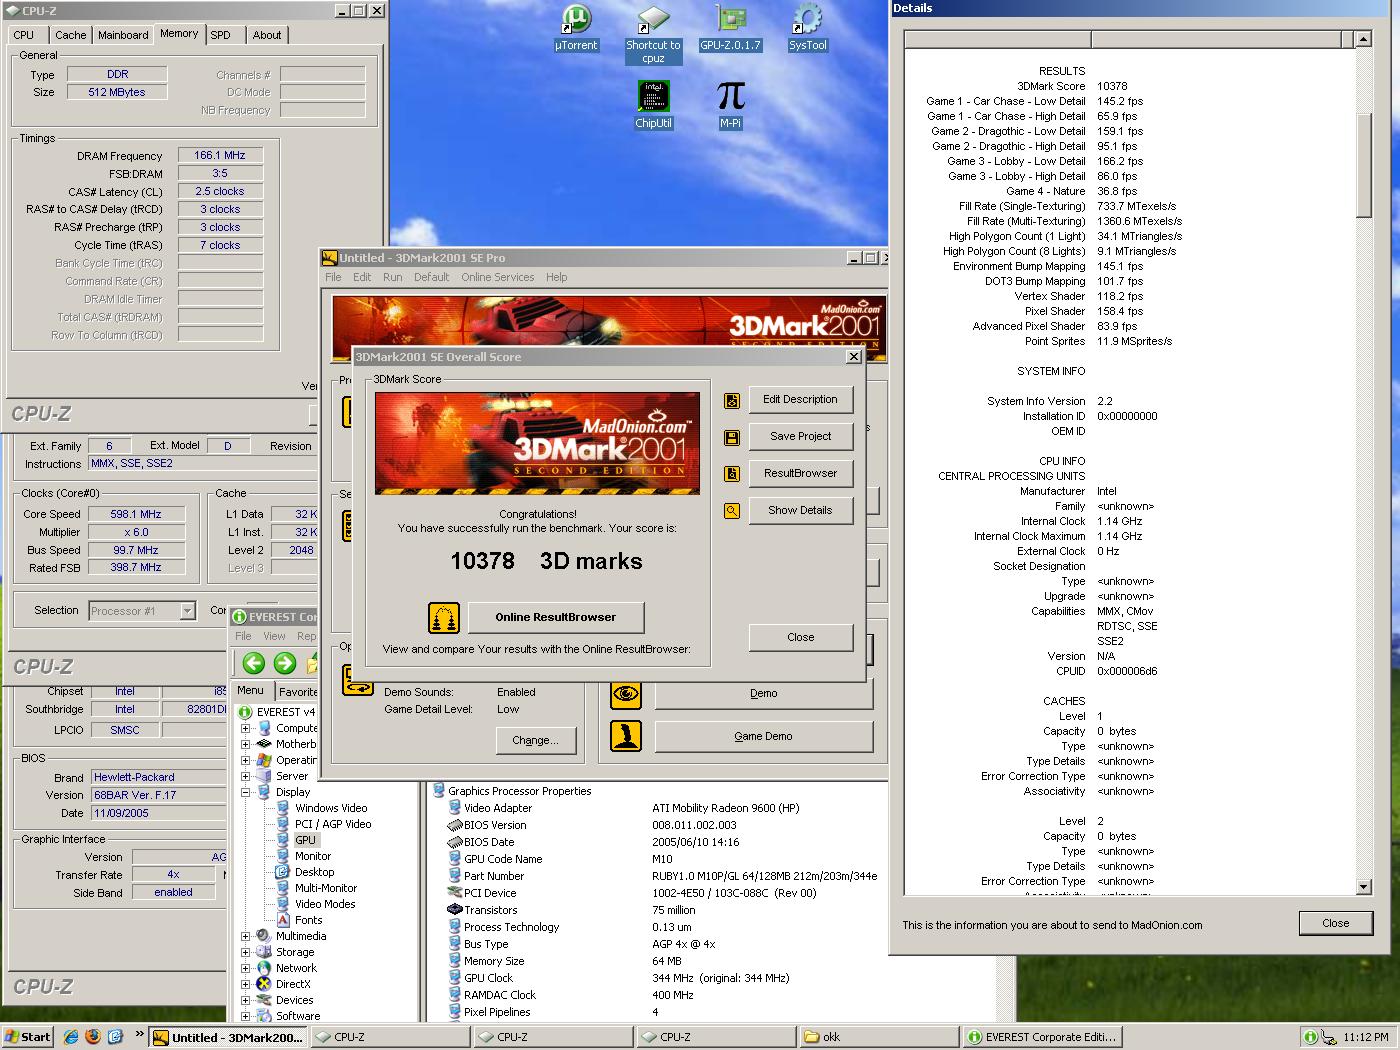Click the Game Demo button

pyautogui.click(x=764, y=736)
